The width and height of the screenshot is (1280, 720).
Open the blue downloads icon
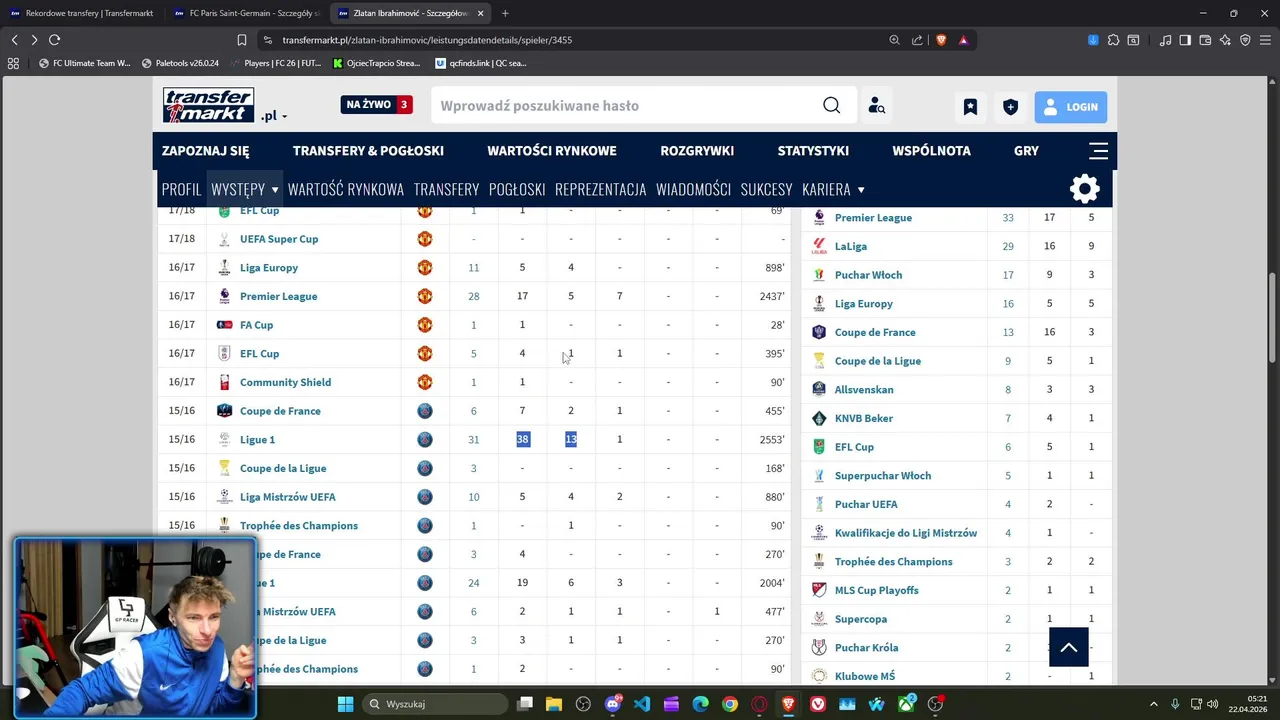[x=1093, y=40]
